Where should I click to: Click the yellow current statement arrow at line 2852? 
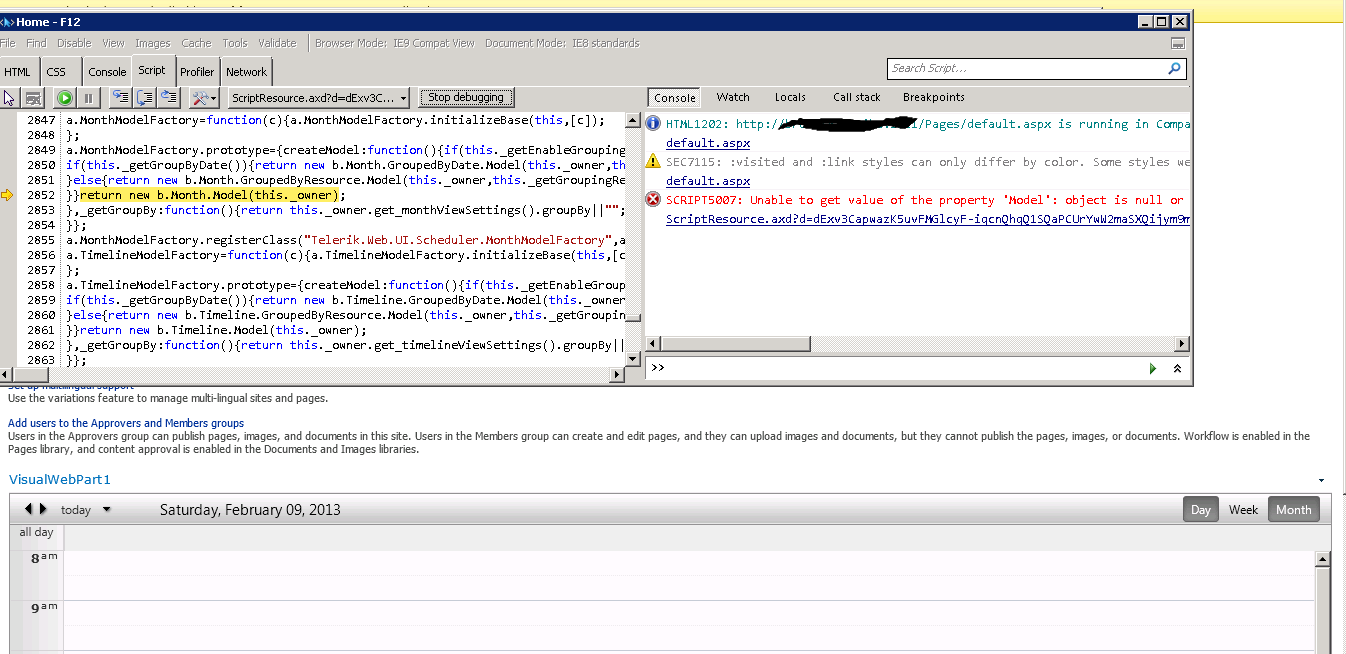click(8, 195)
